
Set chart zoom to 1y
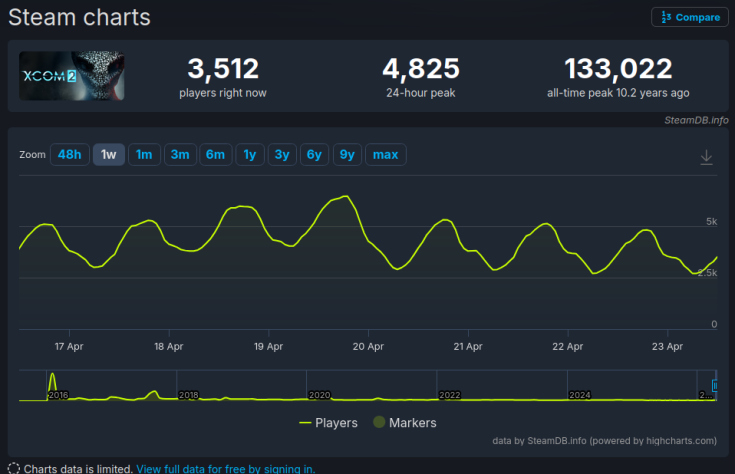(x=250, y=154)
